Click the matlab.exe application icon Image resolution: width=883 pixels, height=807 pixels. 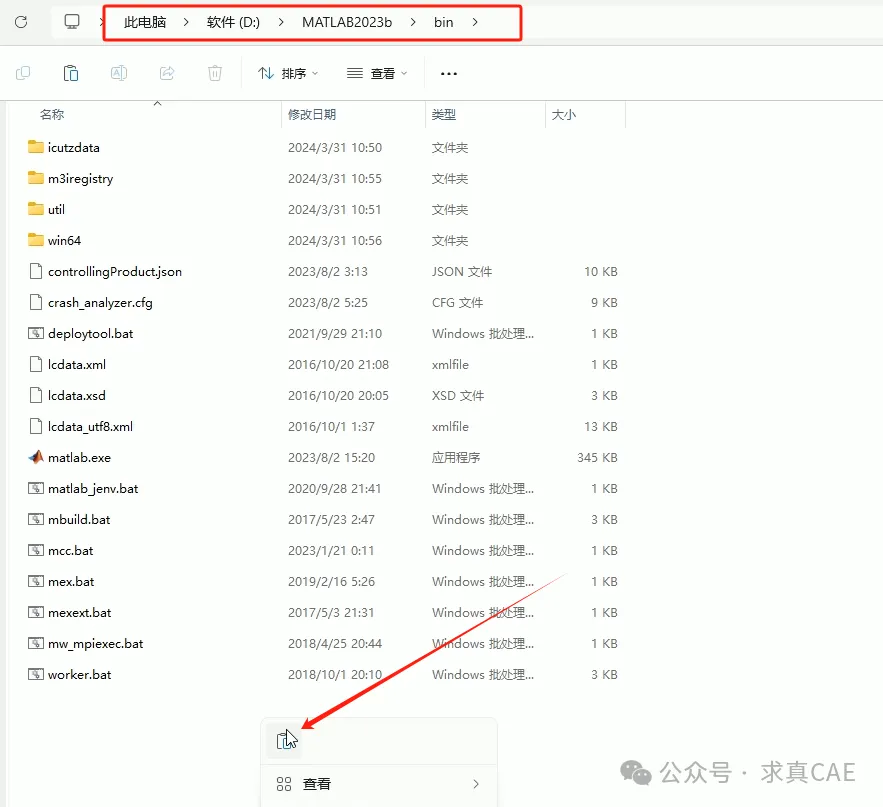click(x=35, y=457)
